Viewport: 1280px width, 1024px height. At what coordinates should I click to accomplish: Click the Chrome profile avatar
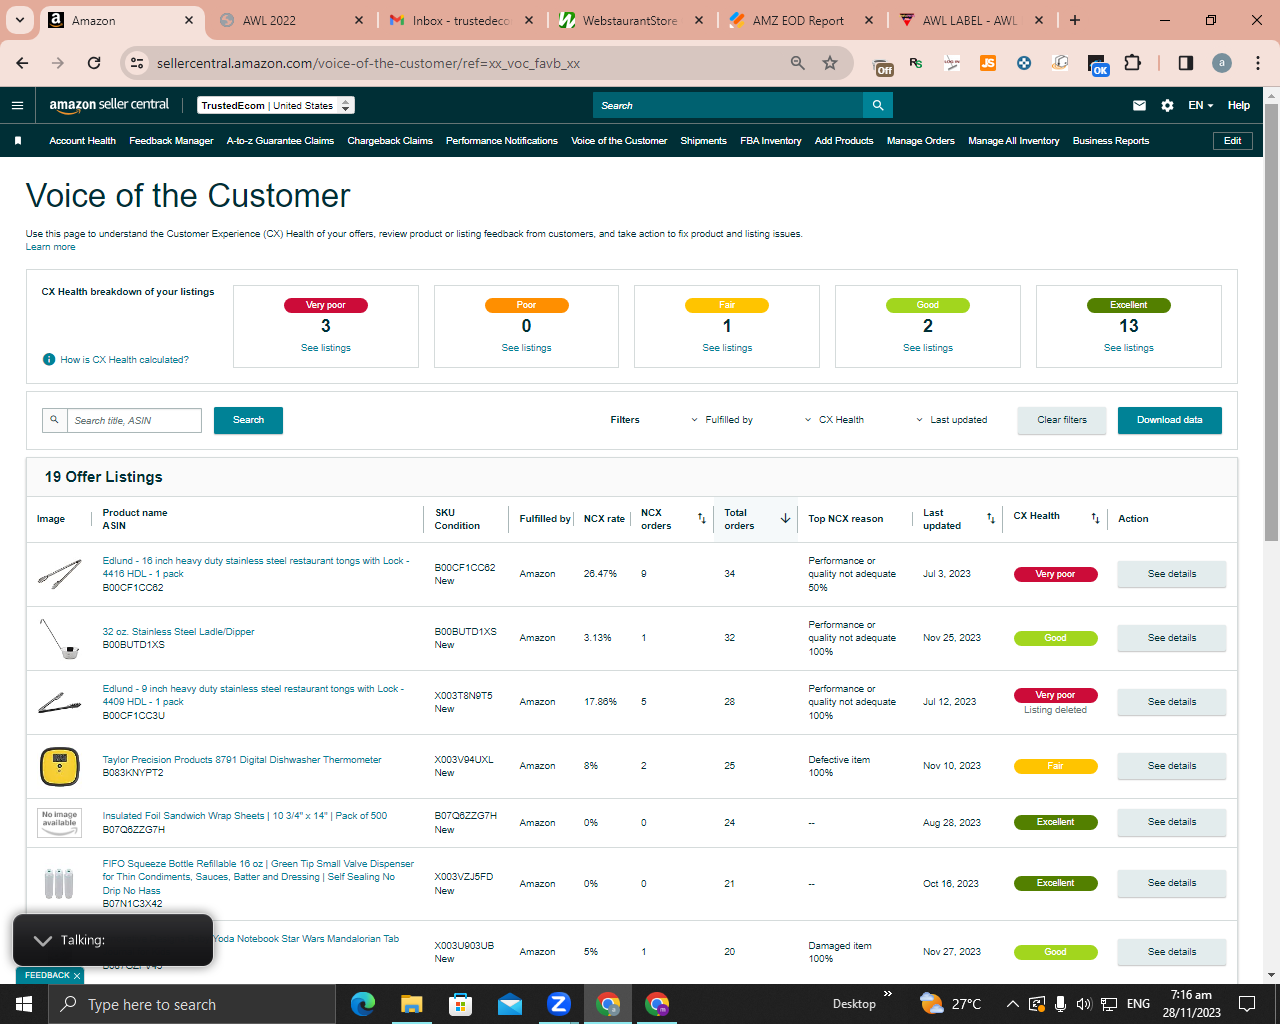[x=1222, y=63]
